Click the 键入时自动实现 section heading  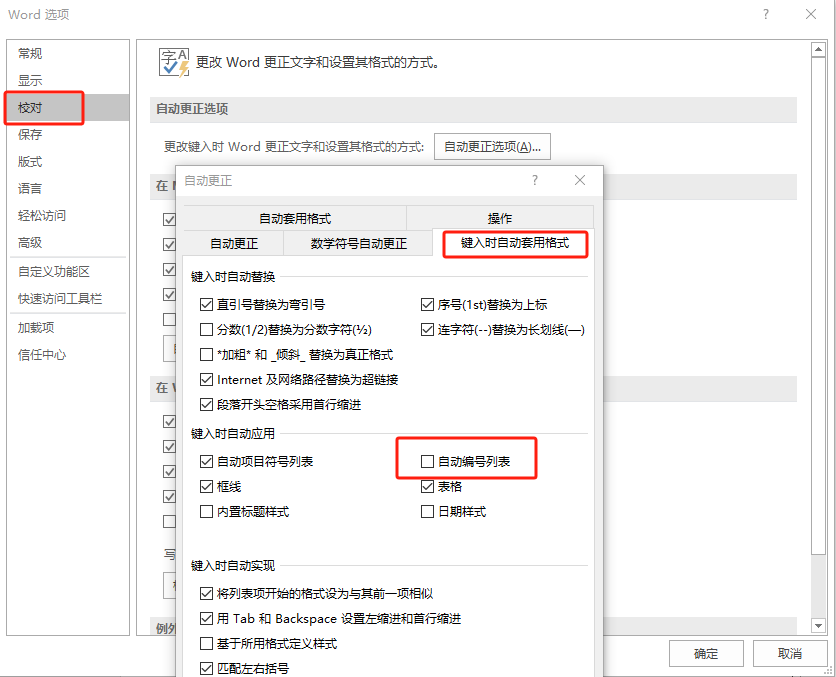point(233,566)
